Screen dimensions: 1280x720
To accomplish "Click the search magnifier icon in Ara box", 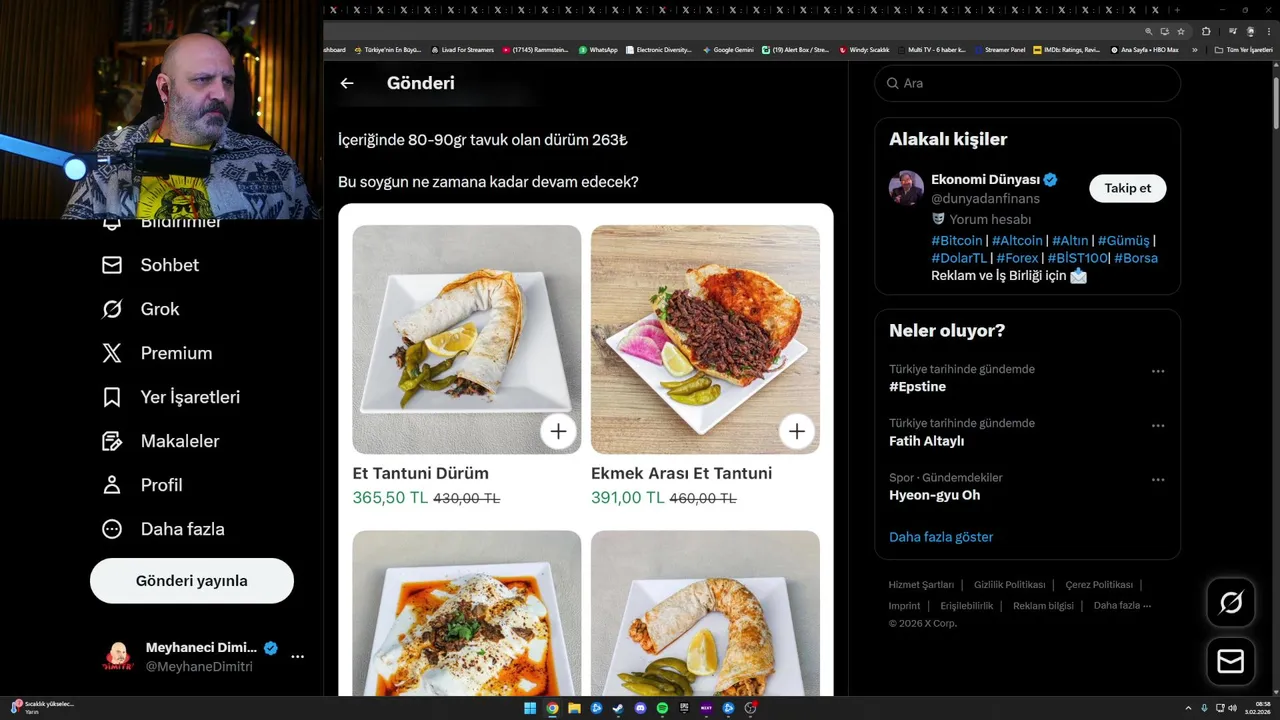I will tap(892, 83).
